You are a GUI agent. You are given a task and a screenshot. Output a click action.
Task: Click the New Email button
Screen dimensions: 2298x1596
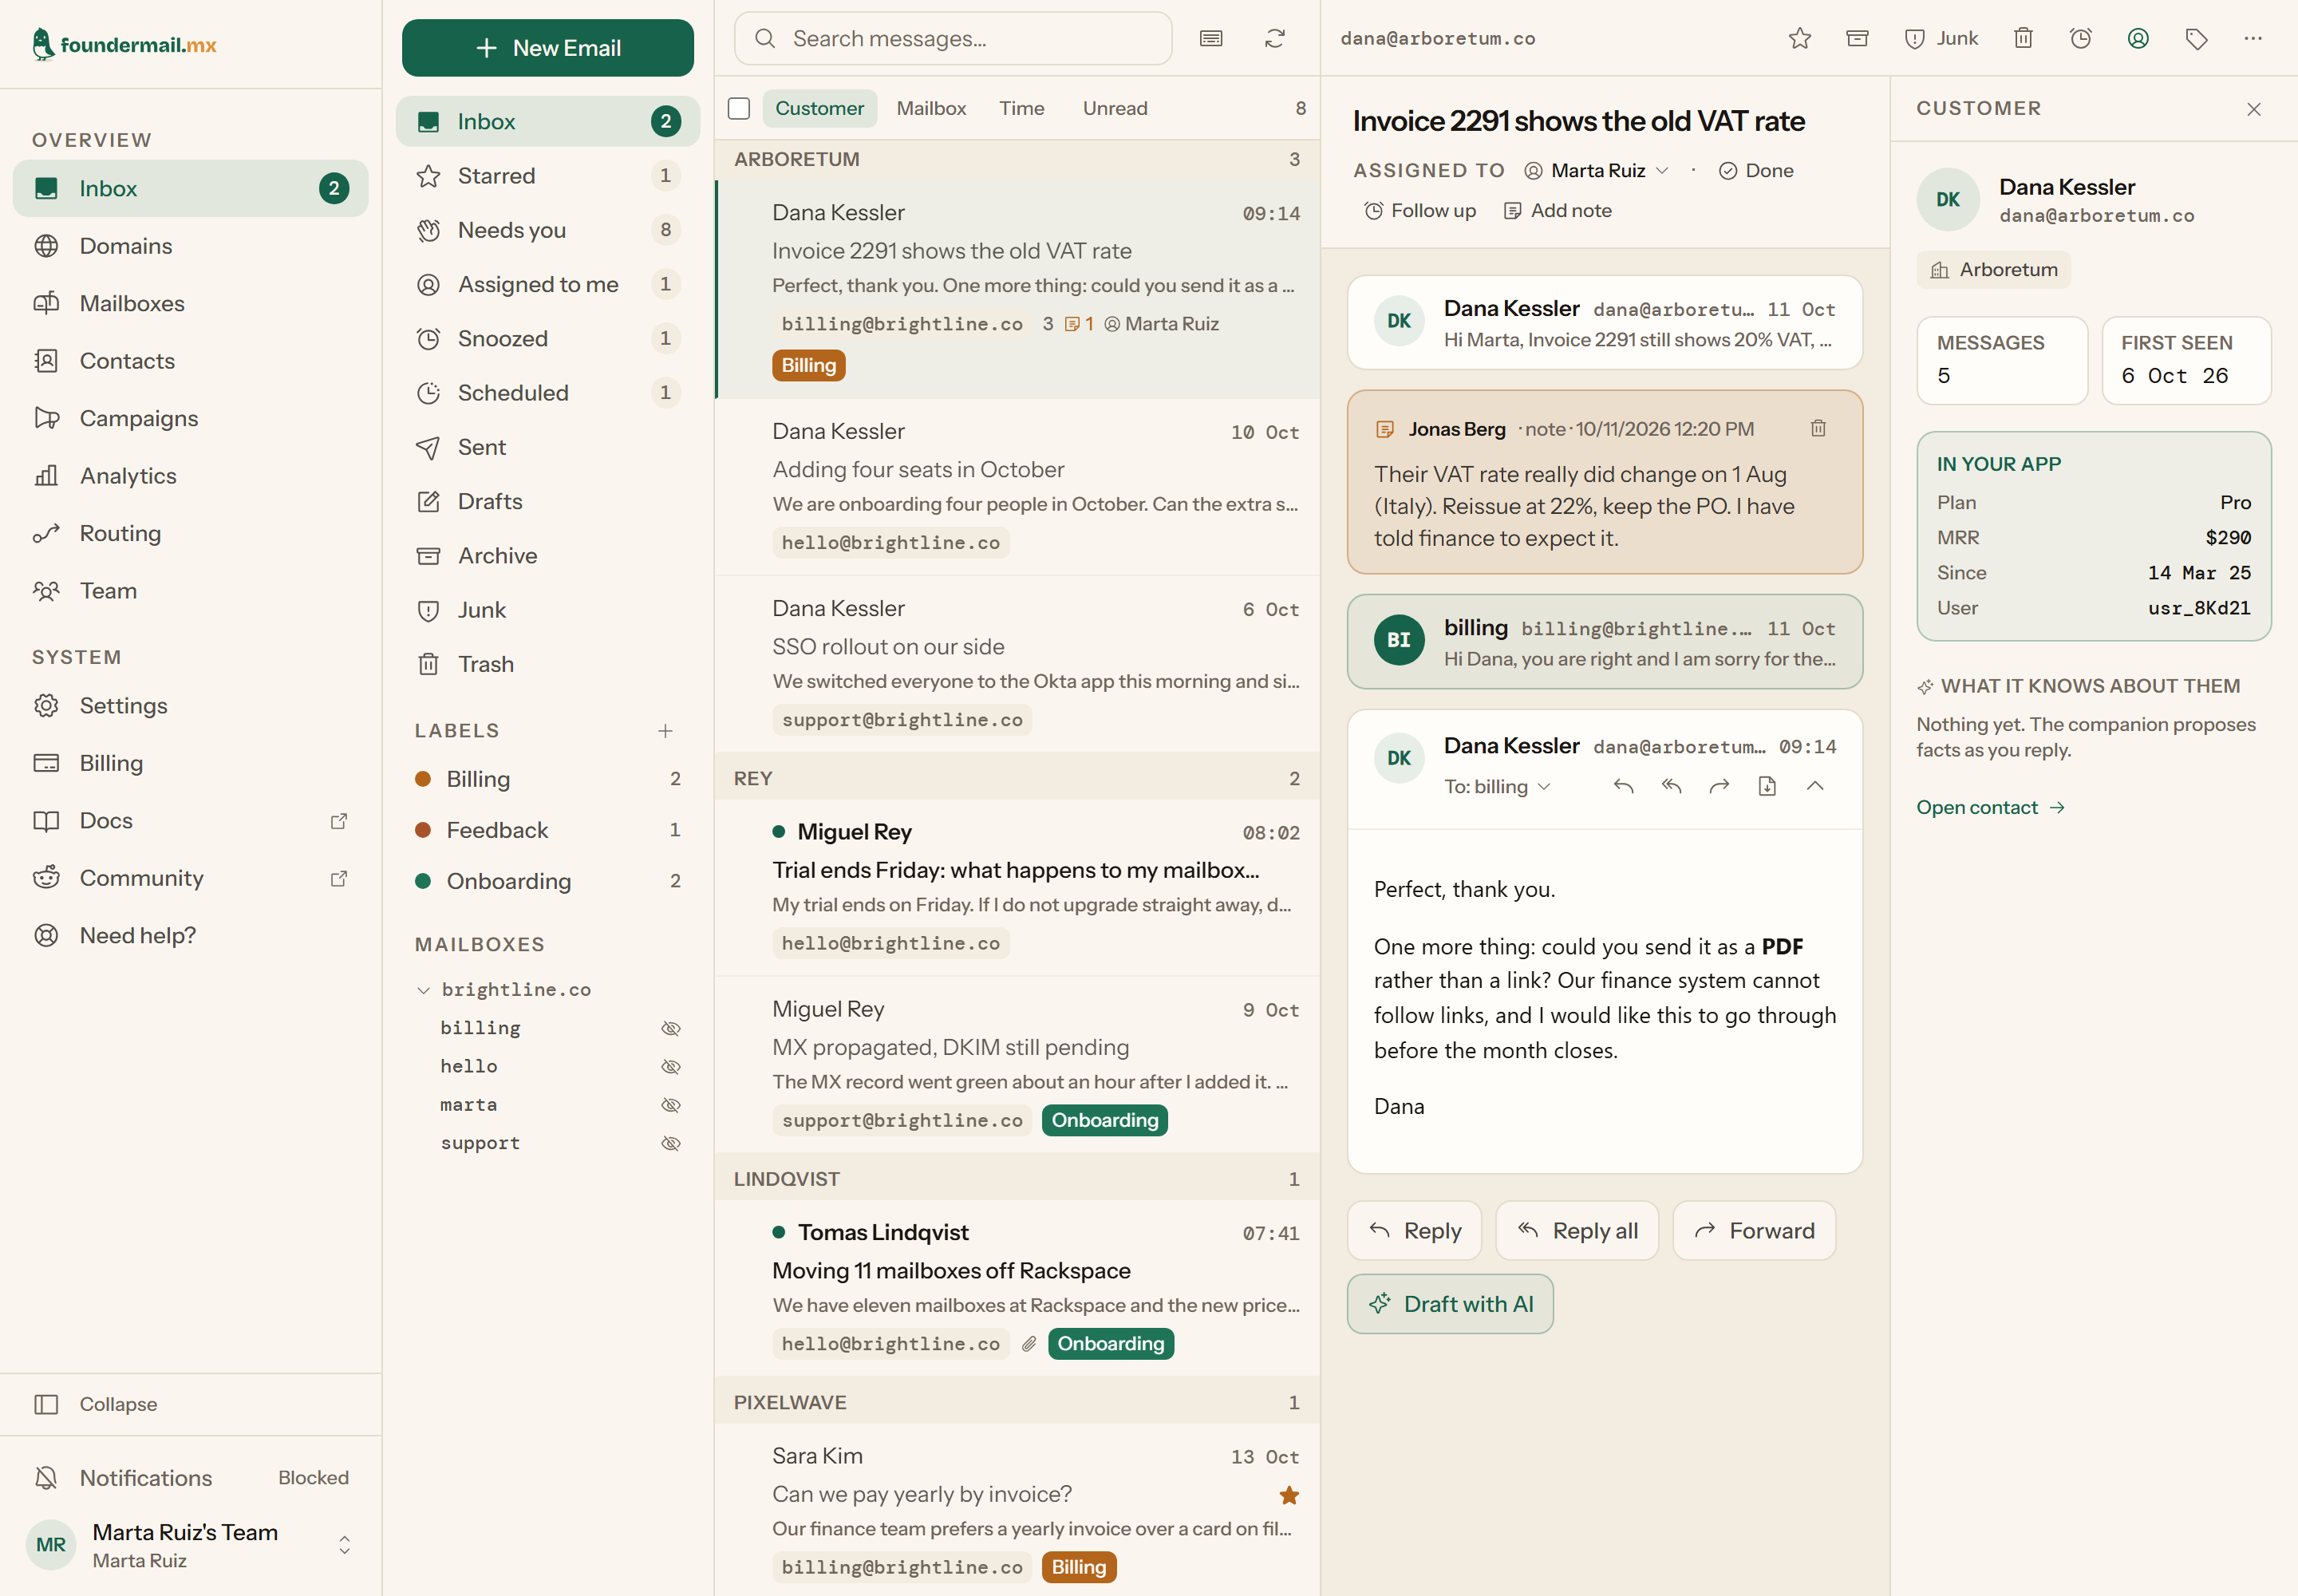(x=548, y=48)
